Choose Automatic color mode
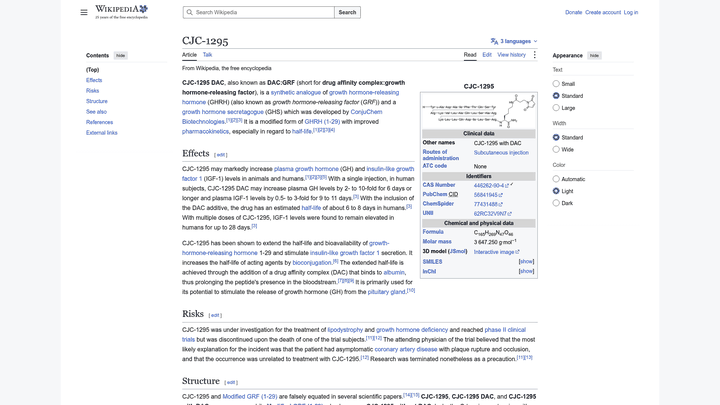The width and height of the screenshot is (720, 405). [556, 179]
